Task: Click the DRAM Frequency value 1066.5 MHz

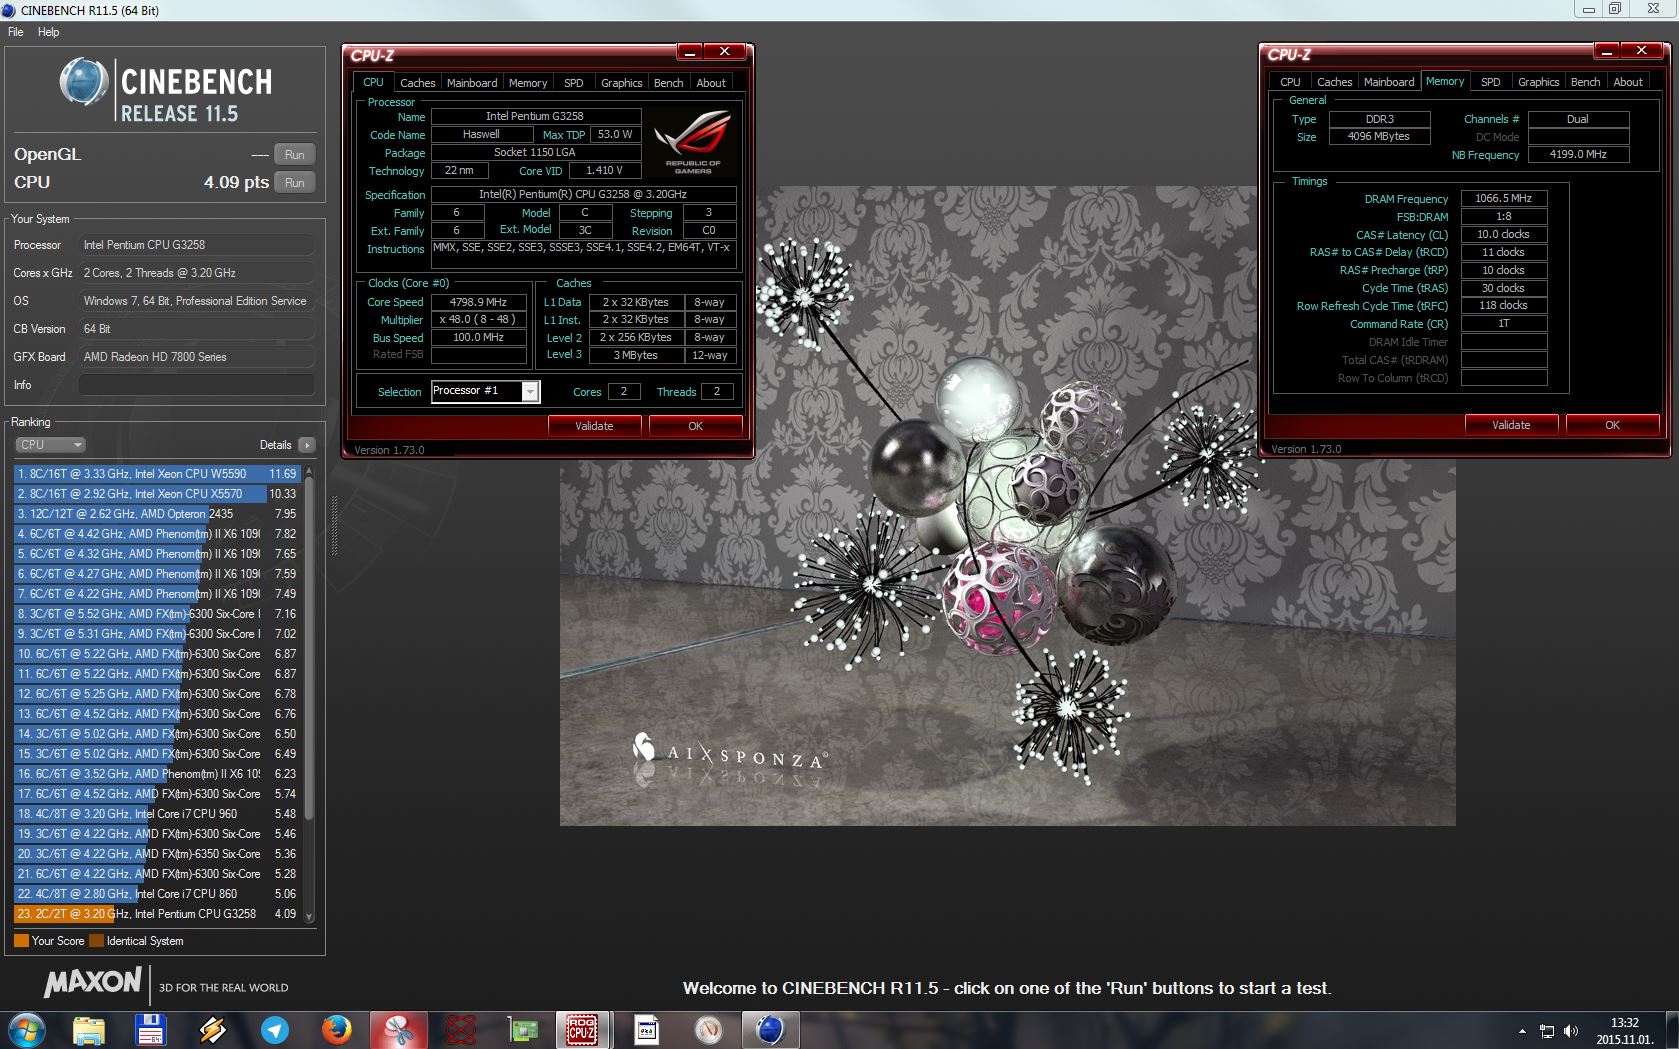Action: pyautogui.click(x=1503, y=198)
